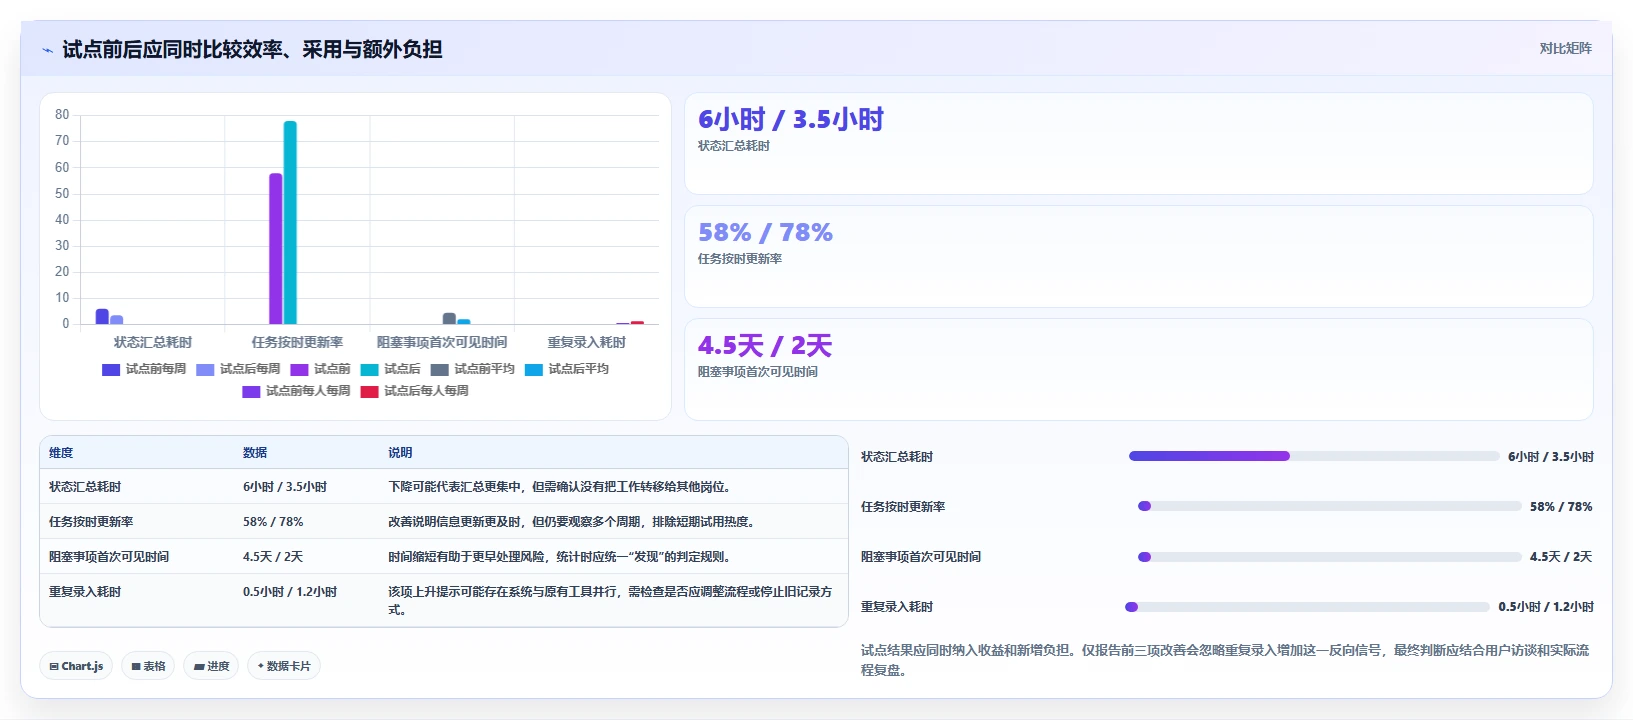
Task: Select the 任务按时更新率 table row label
Action: tap(91, 522)
